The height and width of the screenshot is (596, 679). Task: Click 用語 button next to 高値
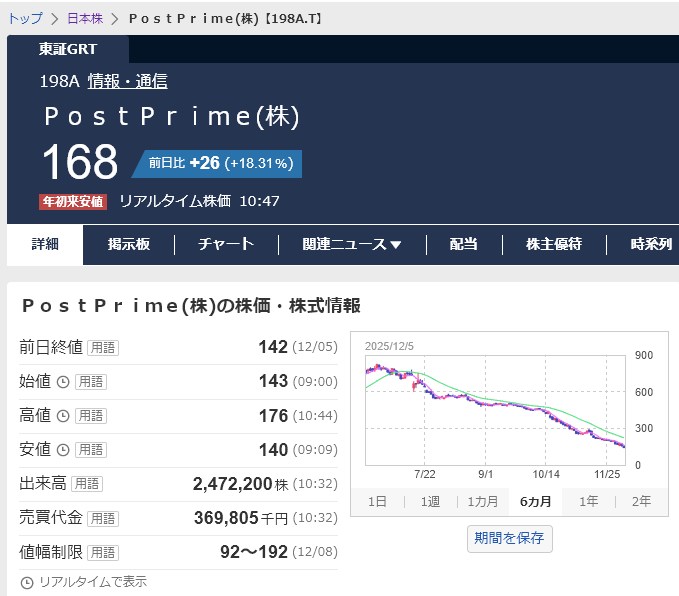[91, 416]
